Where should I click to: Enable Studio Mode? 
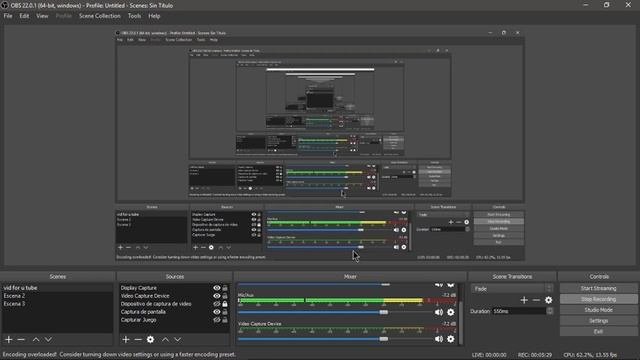click(x=598, y=310)
